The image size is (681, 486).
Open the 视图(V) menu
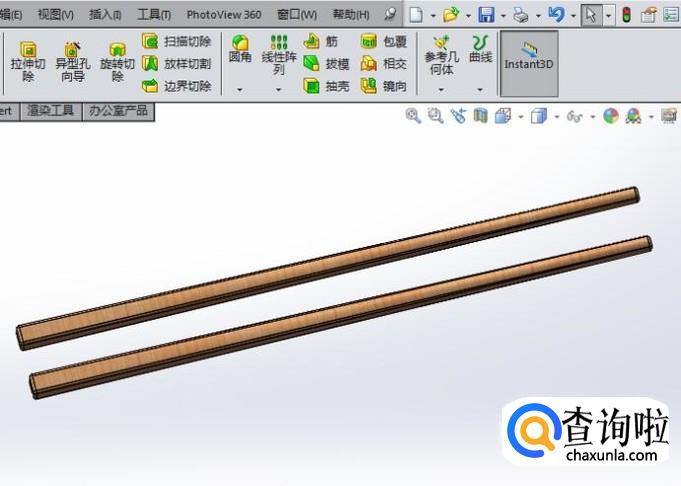[x=56, y=15]
